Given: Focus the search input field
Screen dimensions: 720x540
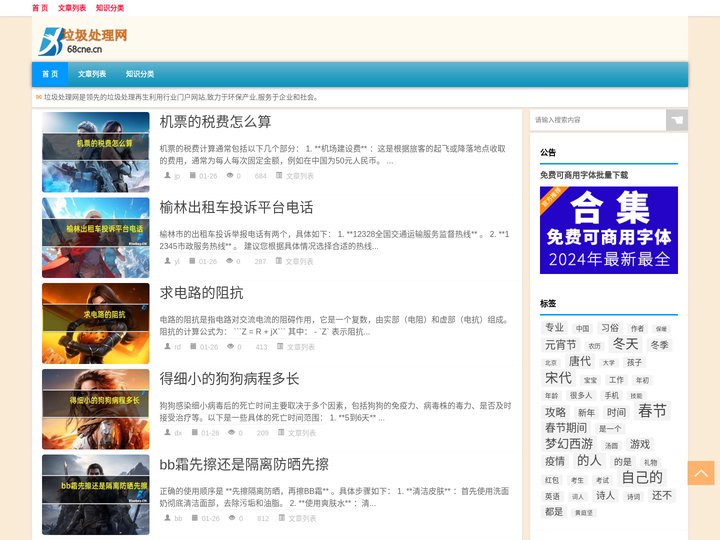Looking at the screenshot, I should pos(598,120).
